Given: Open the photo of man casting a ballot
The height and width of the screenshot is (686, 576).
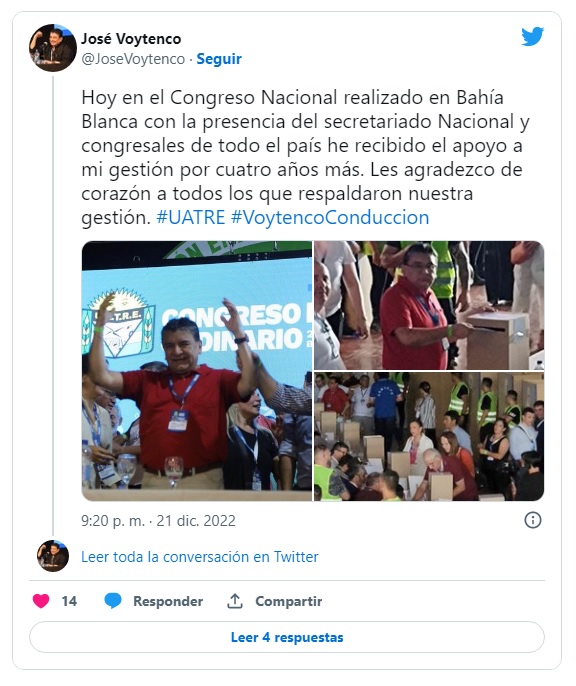Looking at the screenshot, I should (x=429, y=305).
